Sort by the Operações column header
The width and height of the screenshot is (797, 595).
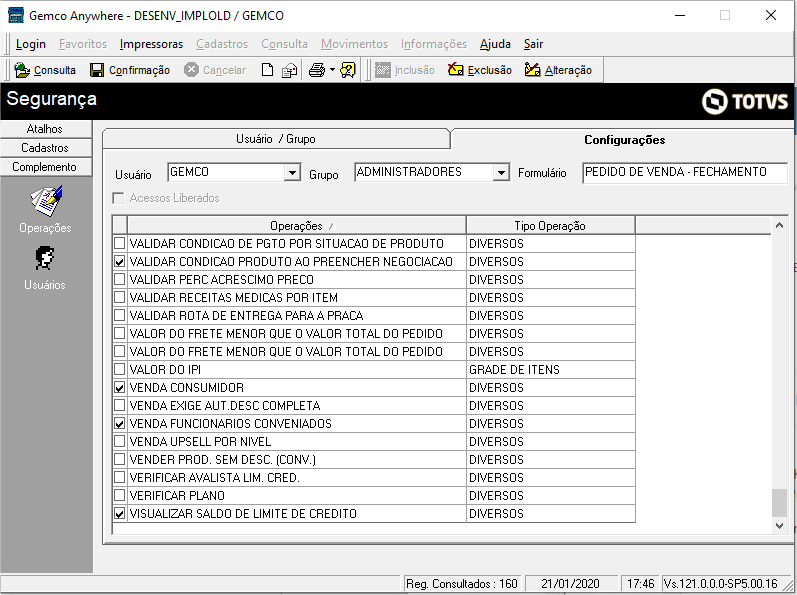click(x=296, y=226)
